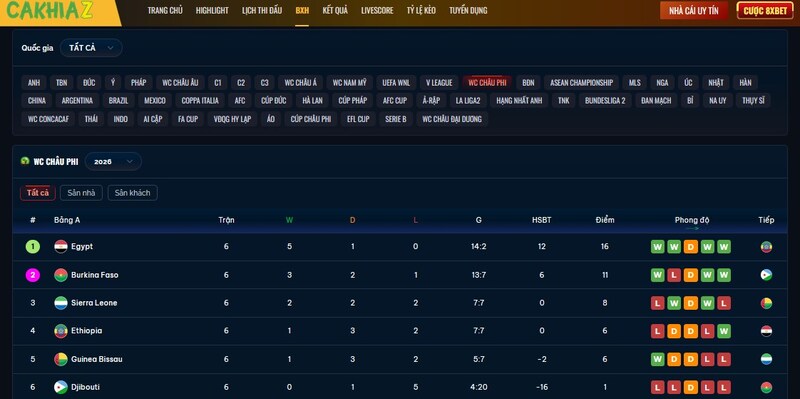Open the Quốc gia 'Tất cả' dropdown
The height and width of the screenshot is (399, 800).
tap(91, 48)
